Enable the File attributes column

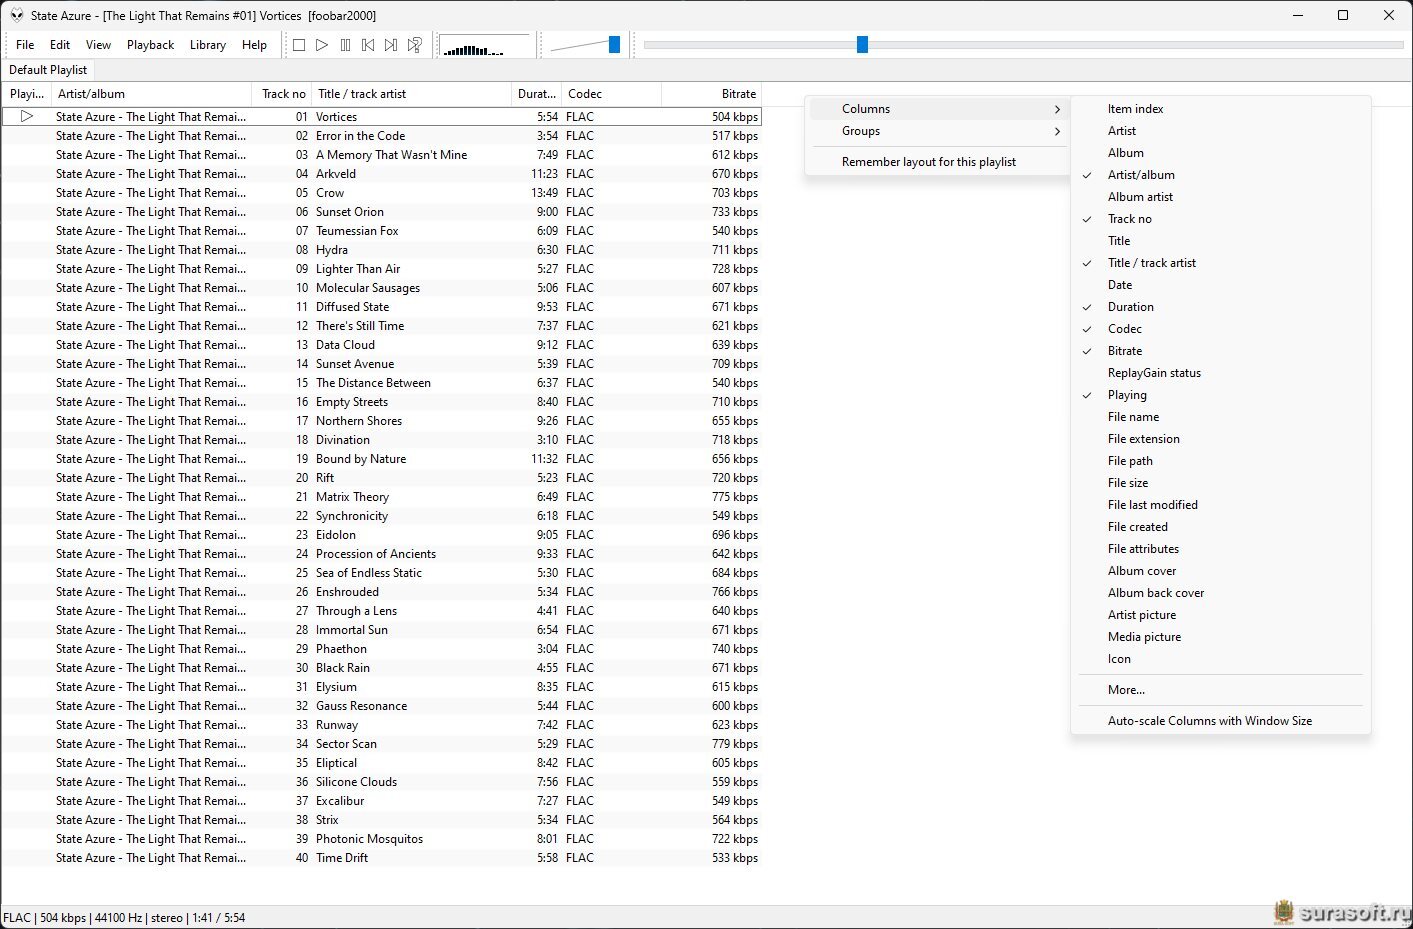(x=1220, y=549)
